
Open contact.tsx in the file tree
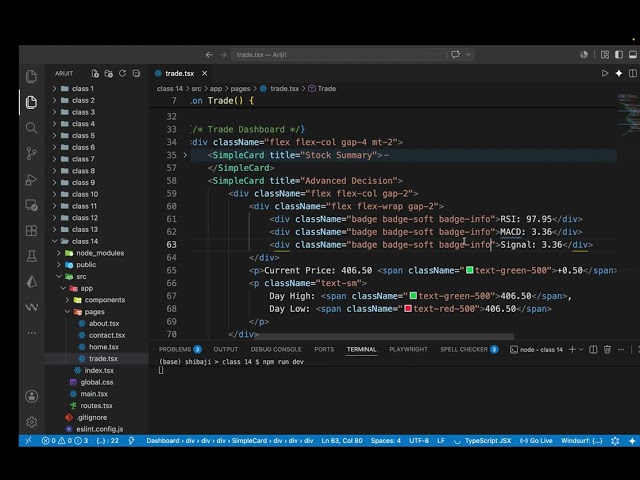(x=107, y=335)
